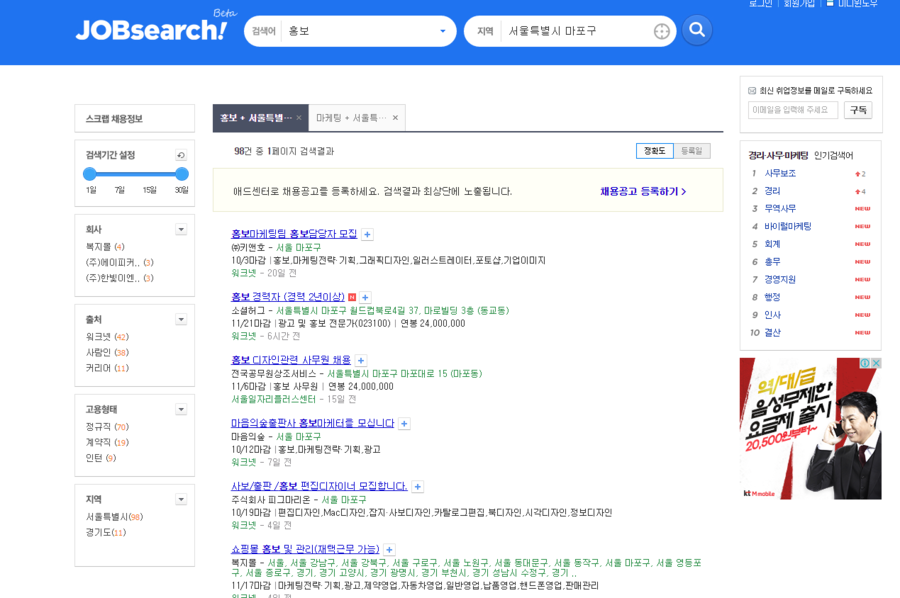Filter by employment type 정규직 (70)

(107, 427)
